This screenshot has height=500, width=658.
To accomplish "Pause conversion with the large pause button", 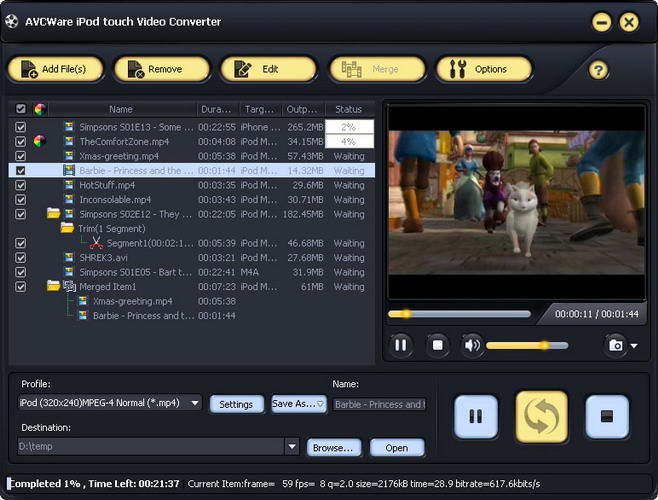I will coord(476,417).
